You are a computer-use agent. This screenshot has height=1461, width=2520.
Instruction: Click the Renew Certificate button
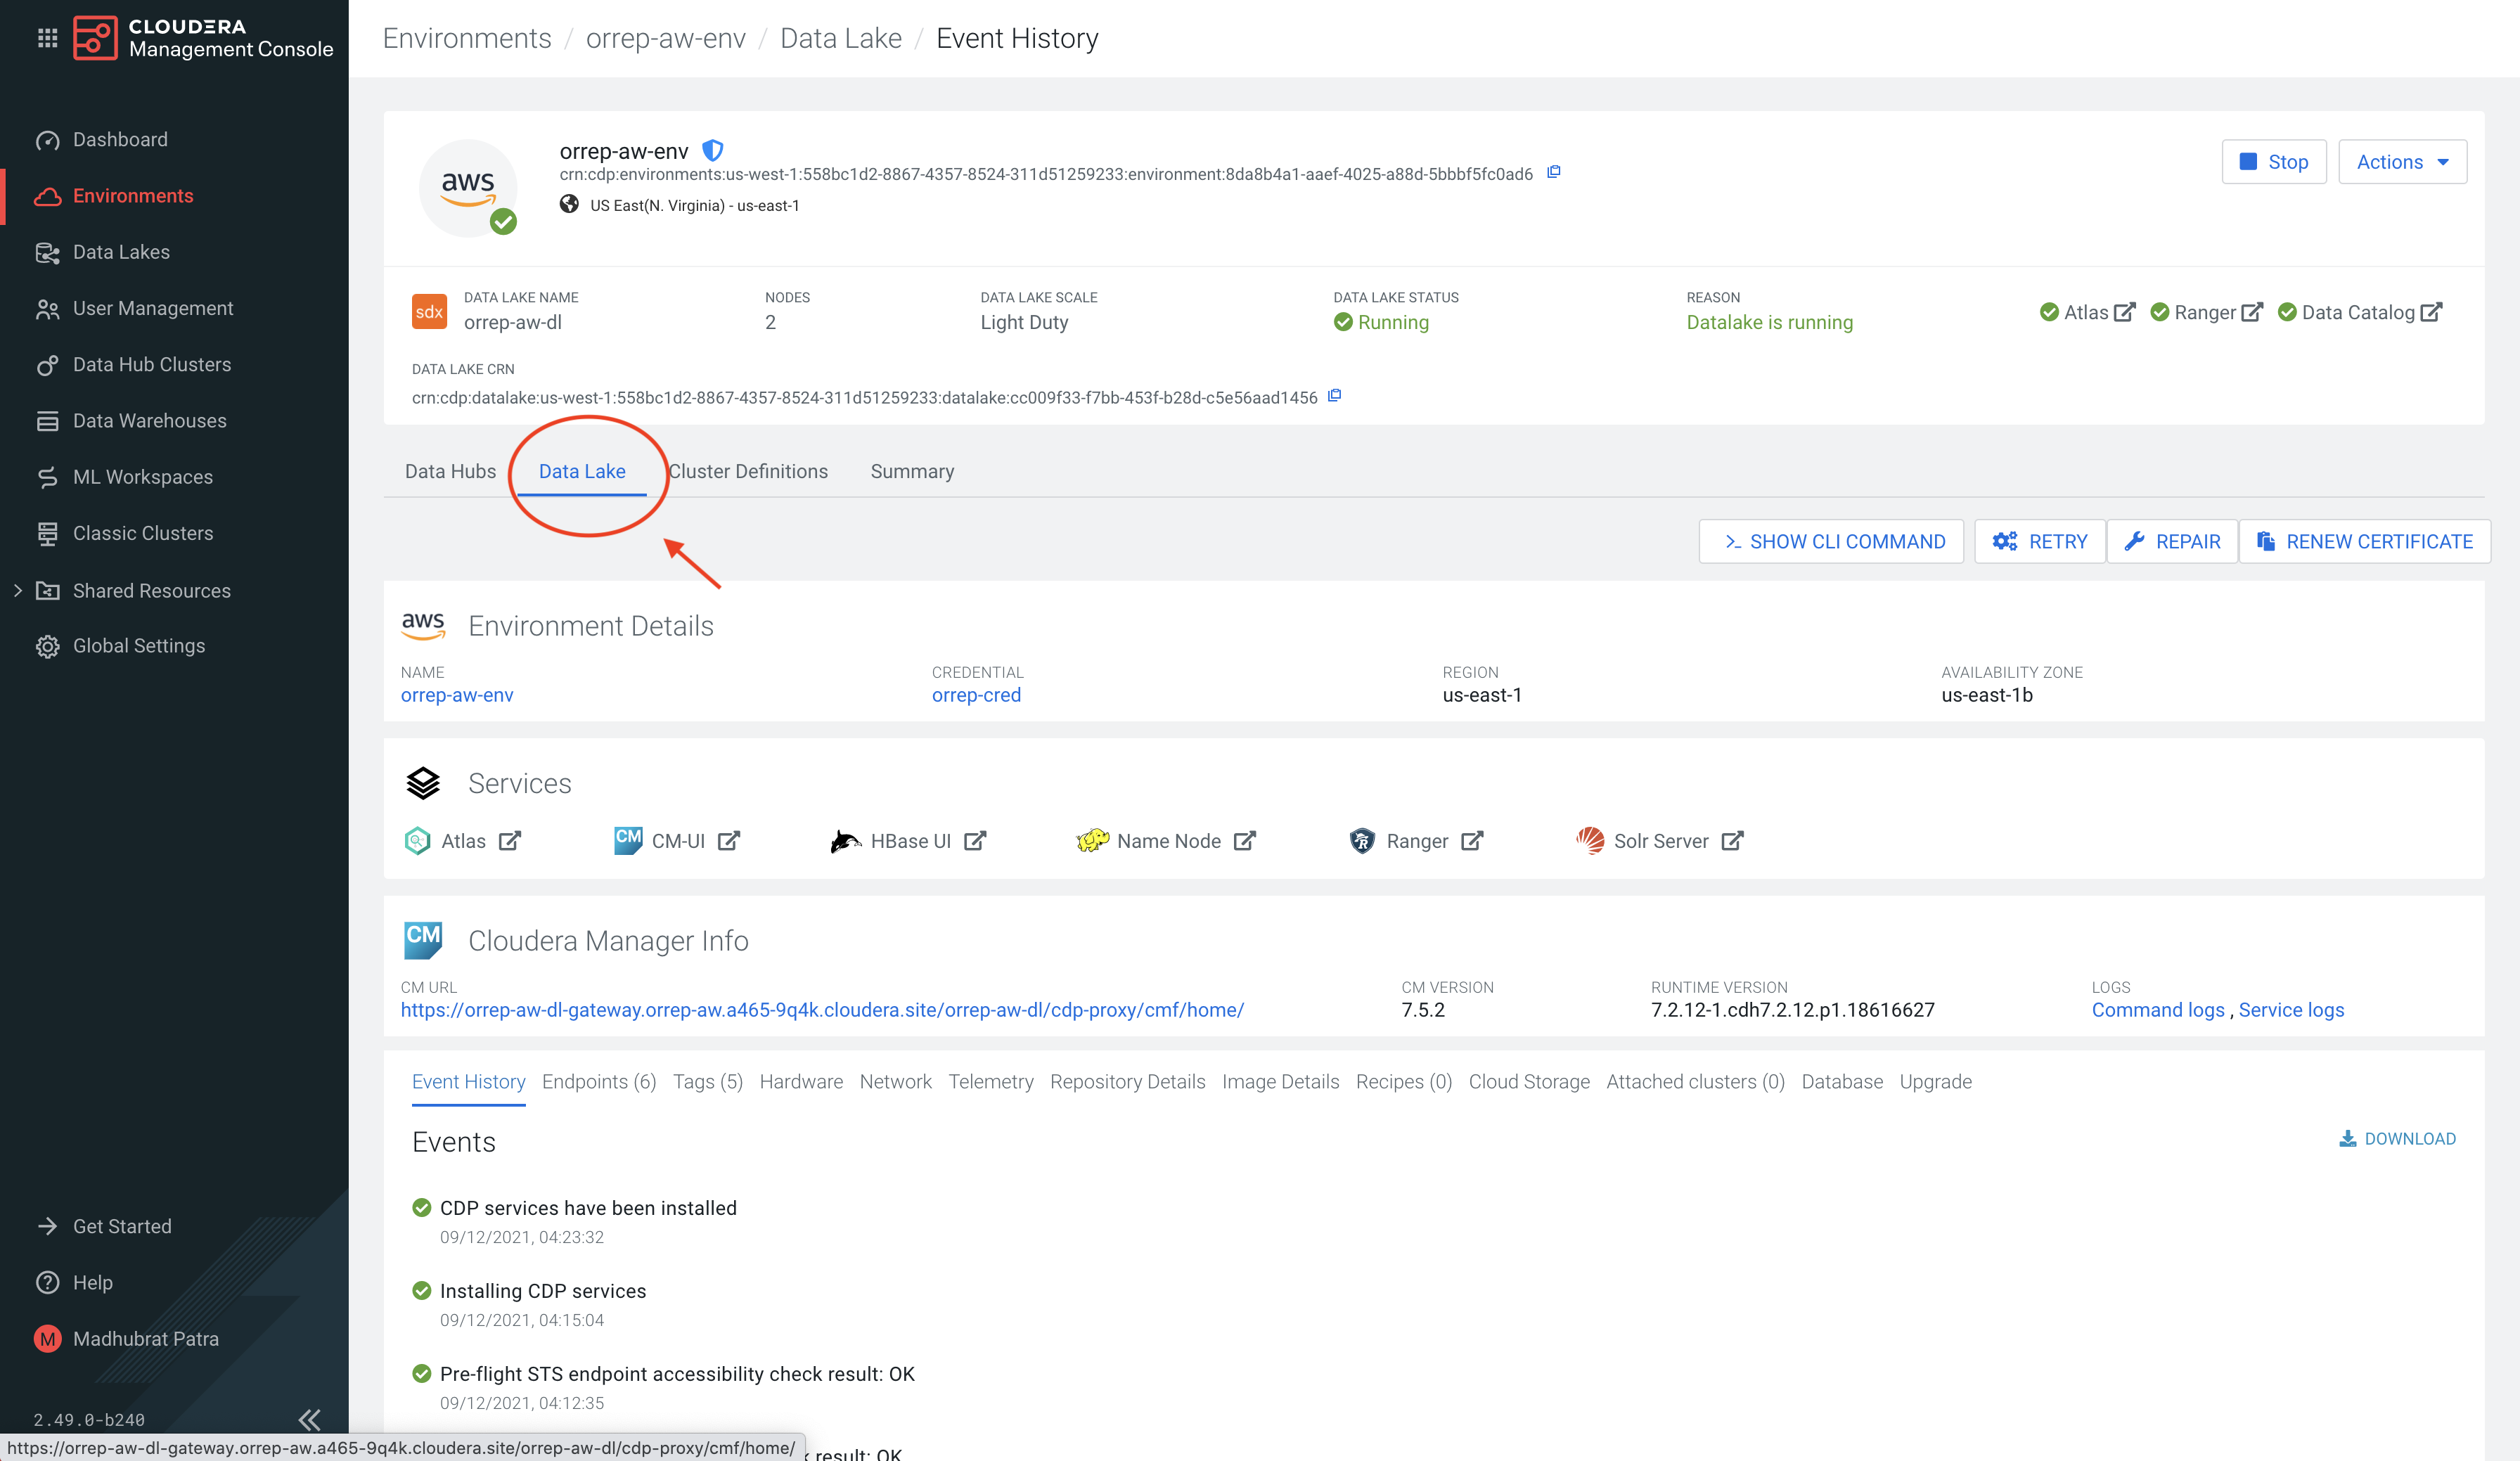point(2366,541)
